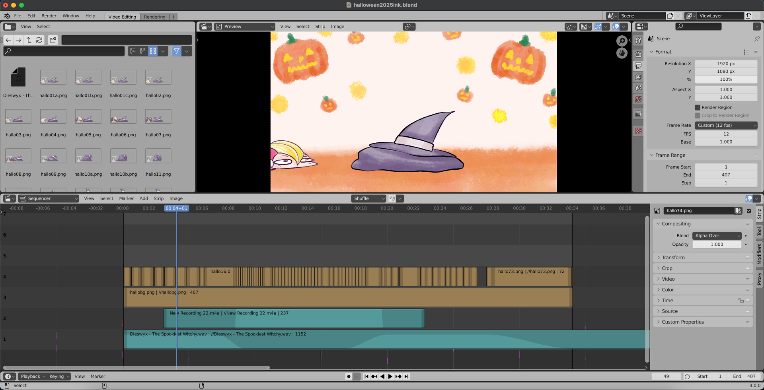Image resolution: width=764 pixels, height=390 pixels.
Task: Toggle file browser filter button
Action: 176,51
